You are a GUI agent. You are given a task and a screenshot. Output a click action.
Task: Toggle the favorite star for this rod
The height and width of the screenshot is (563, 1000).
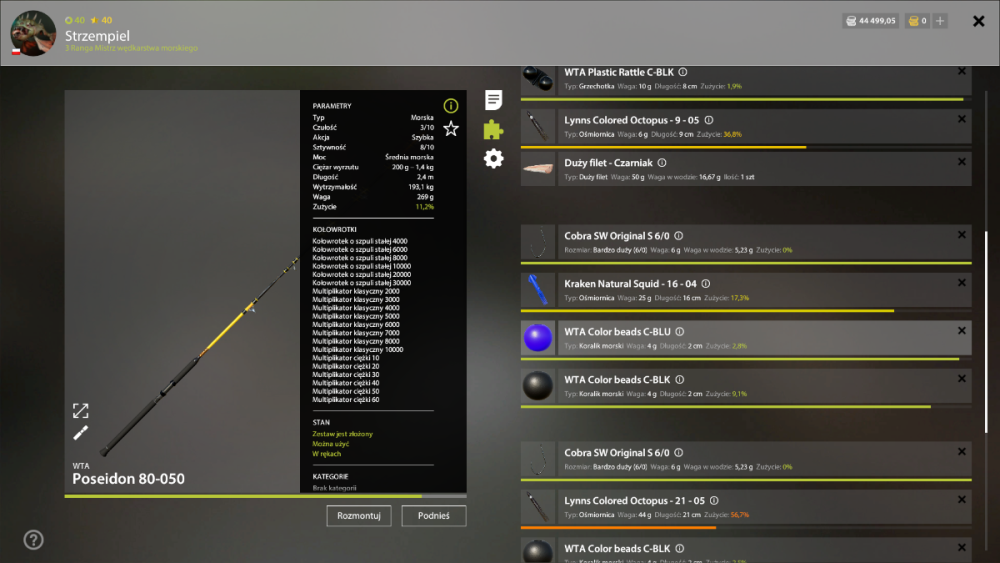[451, 129]
